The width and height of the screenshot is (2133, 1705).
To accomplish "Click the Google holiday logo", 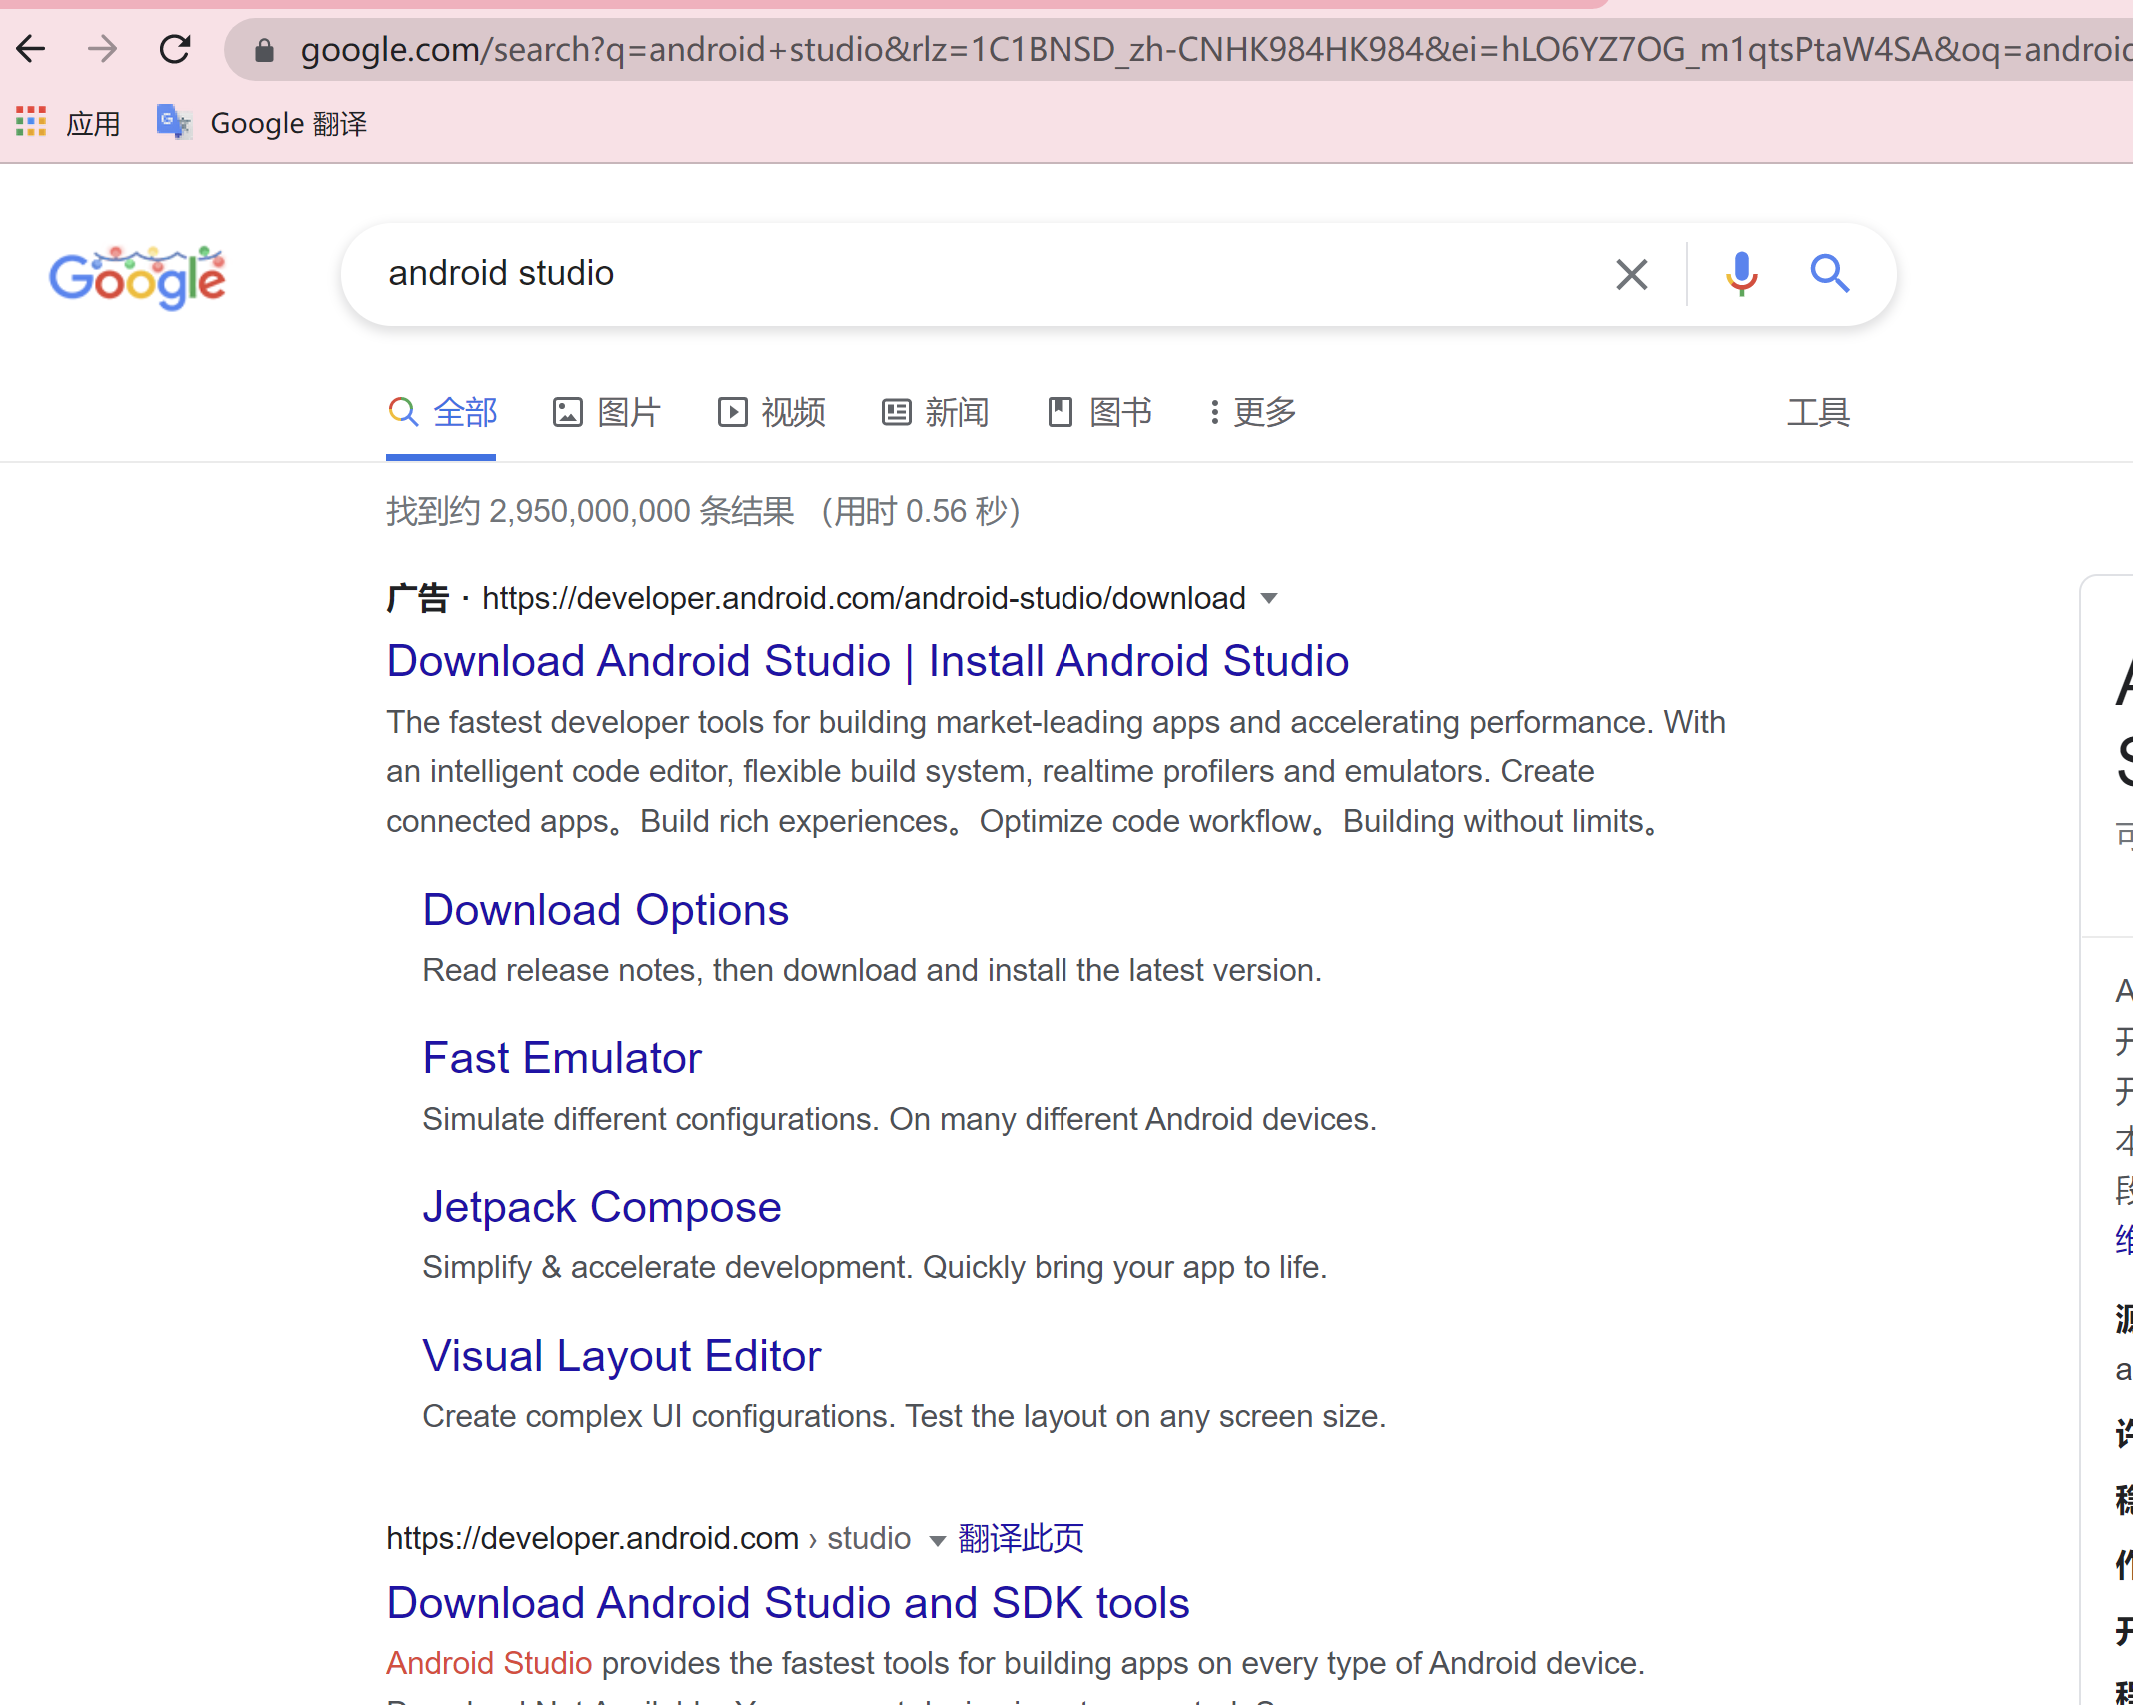I will pyautogui.click(x=138, y=277).
